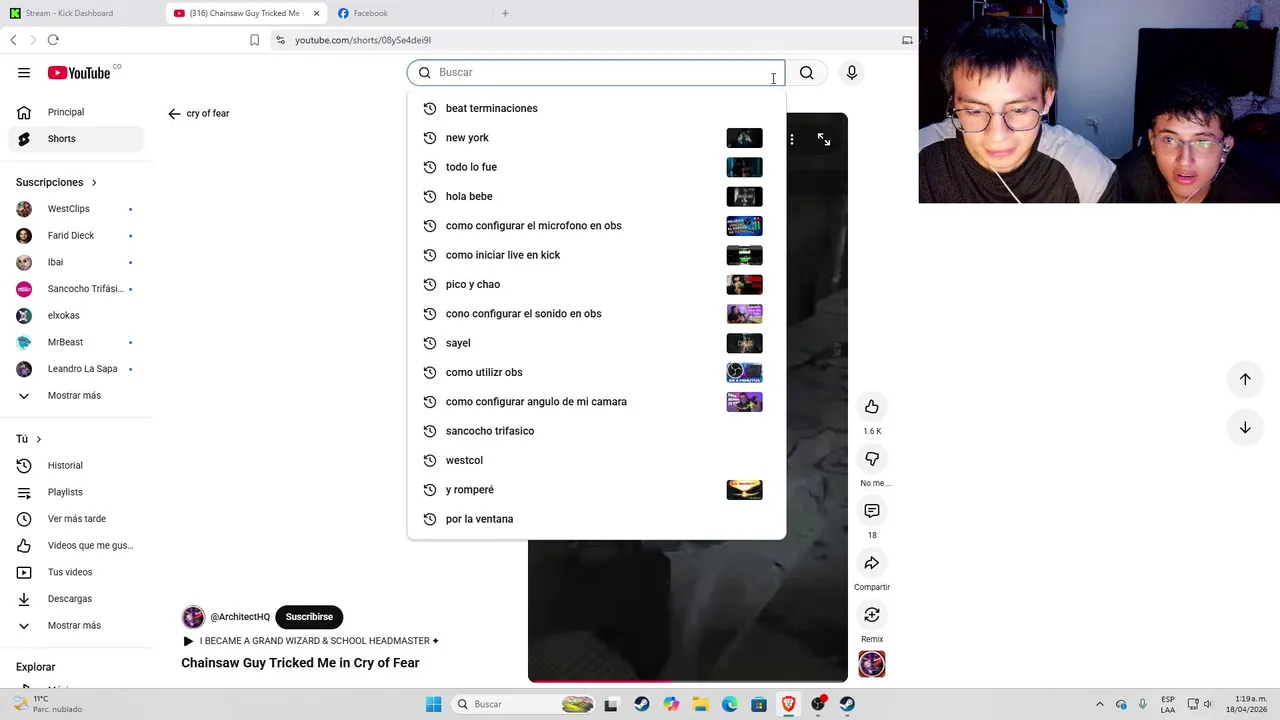The height and width of the screenshot is (720, 1280).
Task: Select search suggestion pico y chao
Action: pos(596,284)
